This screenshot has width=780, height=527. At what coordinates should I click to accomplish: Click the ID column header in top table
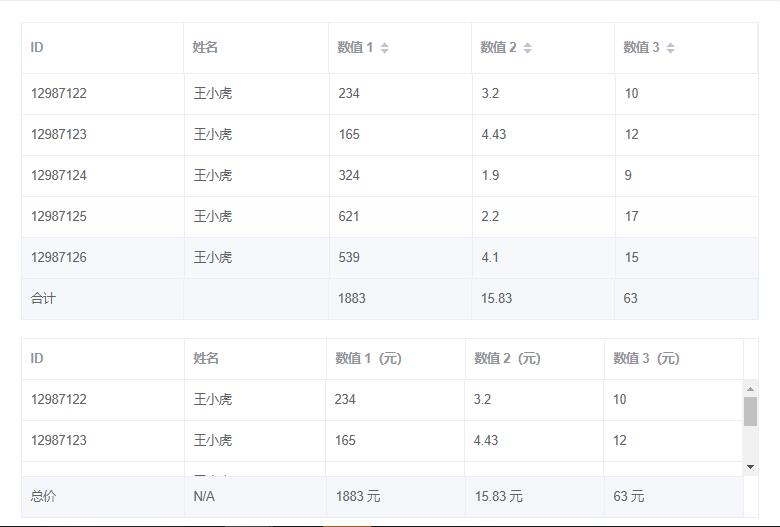[x=38, y=47]
